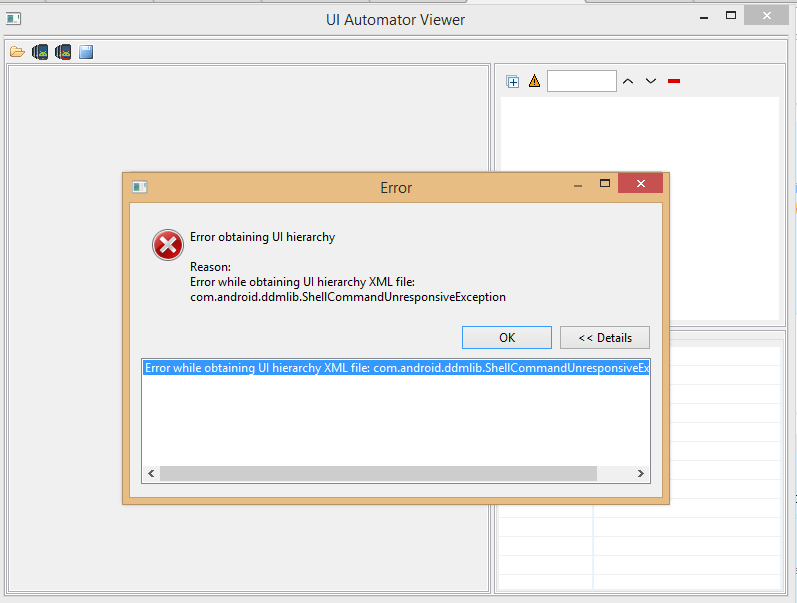Minimize the UI Automator Viewer window
This screenshot has height=603, width=797.
[704, 18]
